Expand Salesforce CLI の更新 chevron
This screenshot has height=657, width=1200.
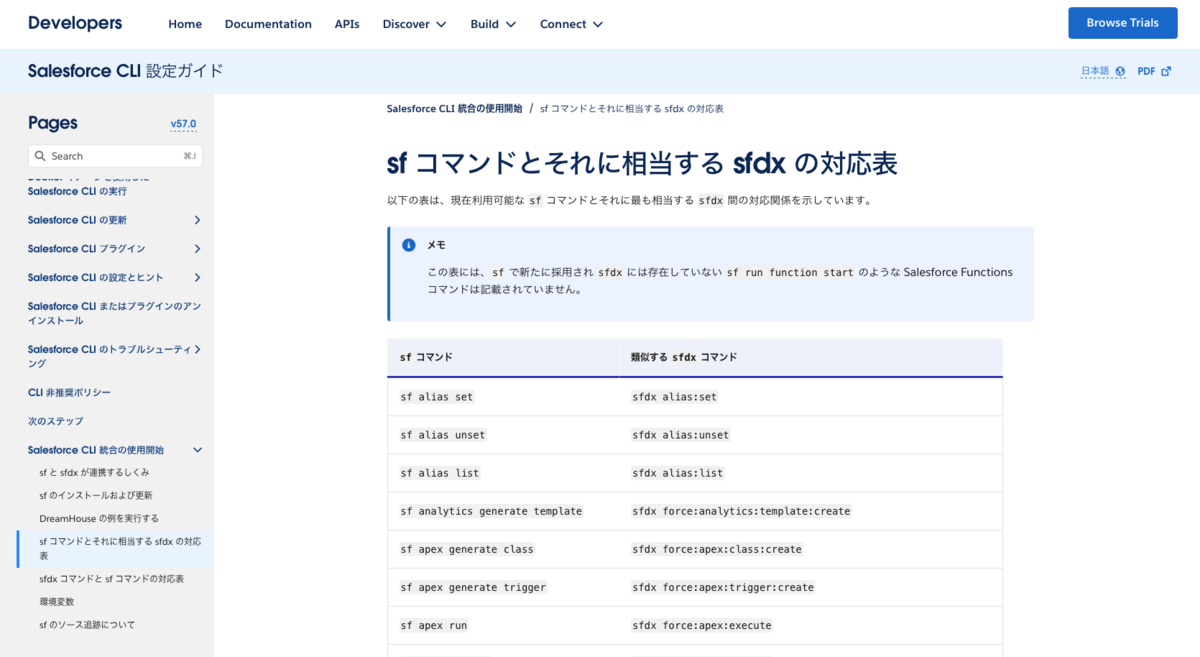197,220
